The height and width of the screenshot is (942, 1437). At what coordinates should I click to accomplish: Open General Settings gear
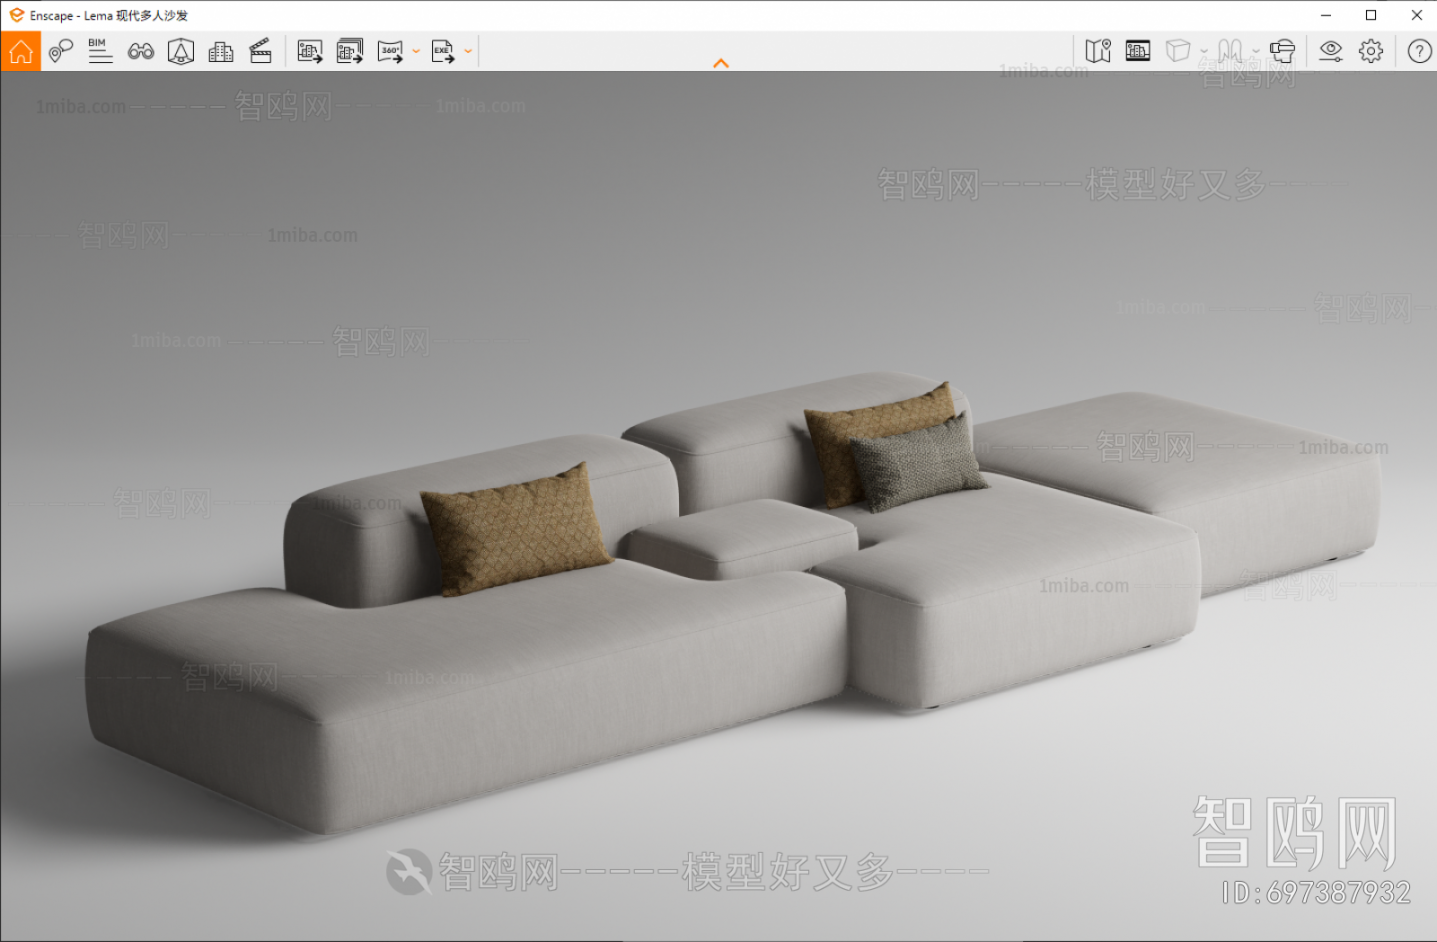1371,51
